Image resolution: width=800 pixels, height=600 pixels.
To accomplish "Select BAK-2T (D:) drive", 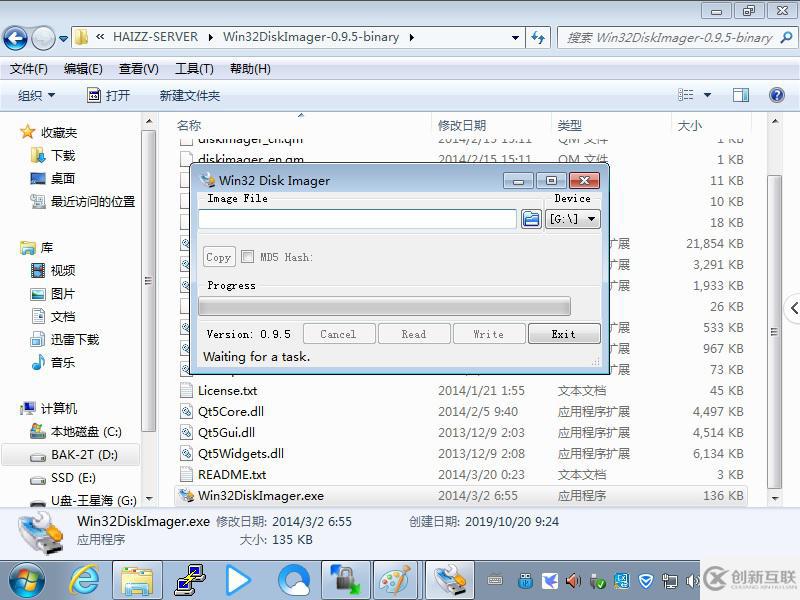I will [x=84, y=455].
